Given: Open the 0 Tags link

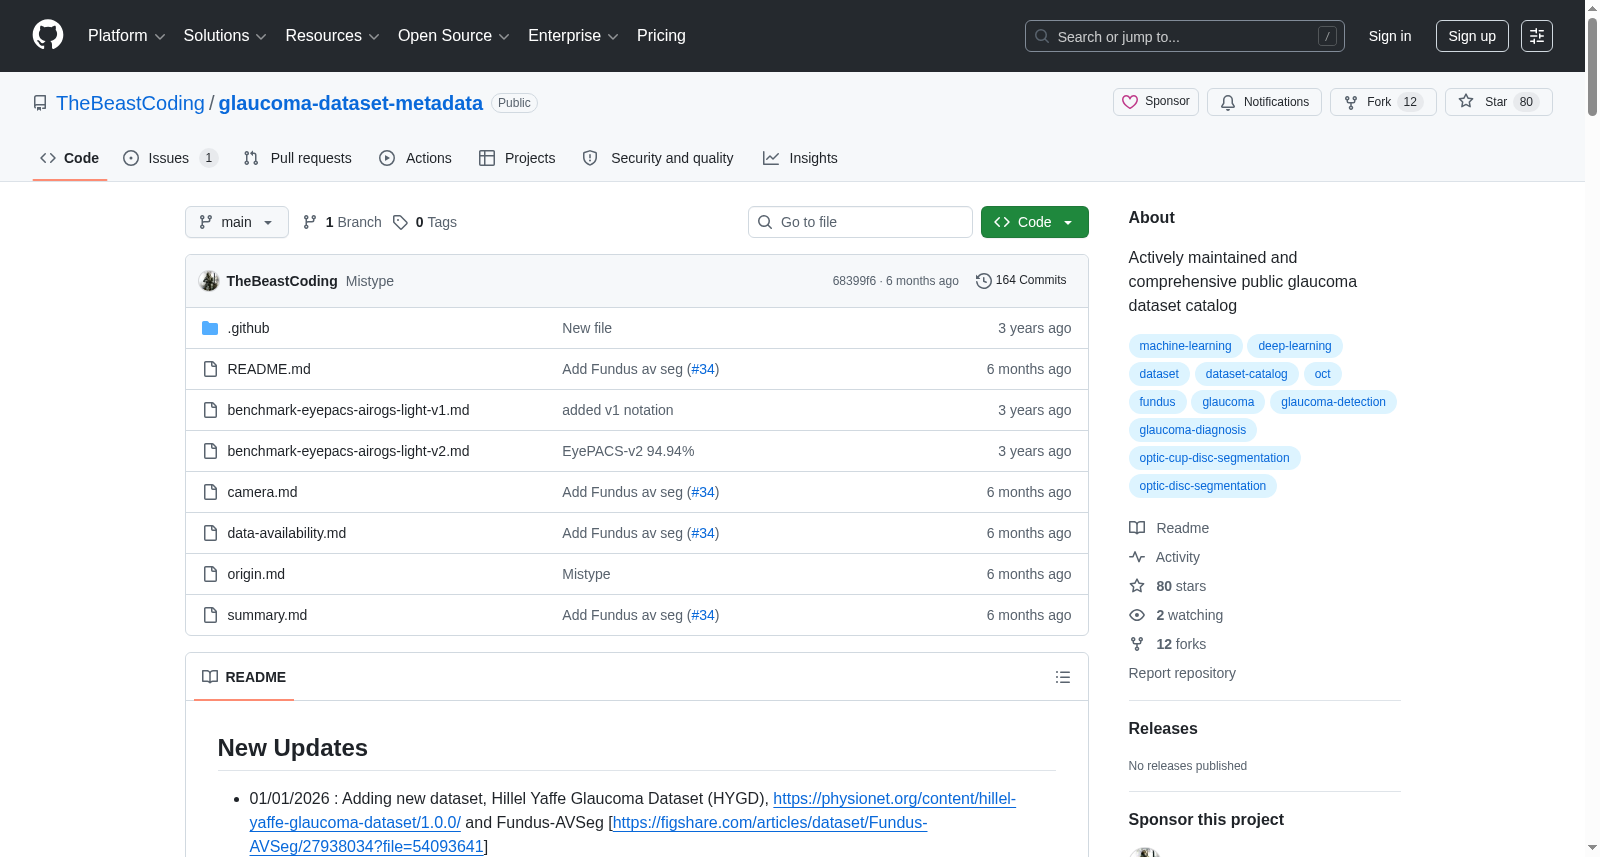Looking at the screenshot, I should tap(425, 222).
